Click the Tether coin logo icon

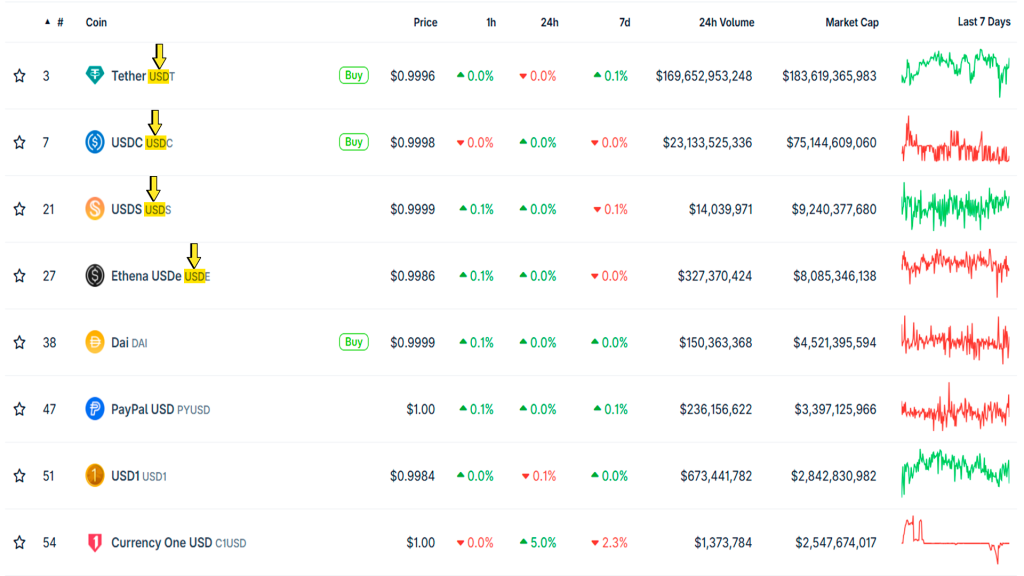pos(95,76)
